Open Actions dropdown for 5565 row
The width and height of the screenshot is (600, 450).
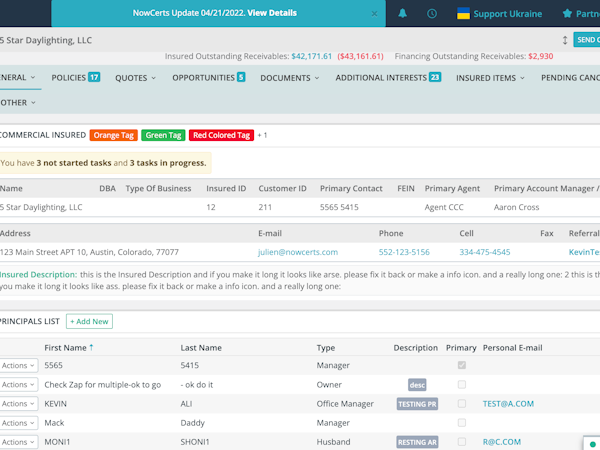pyautogui.click(x=18, y=365)
